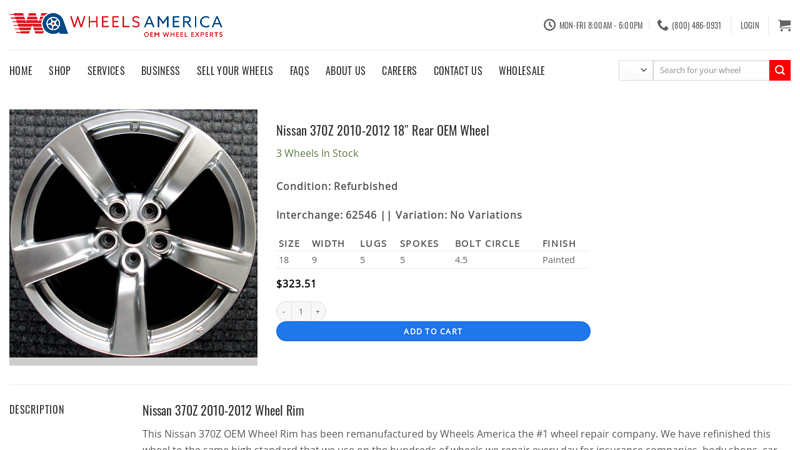This screenshot has width=800, height=450.
Task: Click the Login link
Action: tap(750, 25)
